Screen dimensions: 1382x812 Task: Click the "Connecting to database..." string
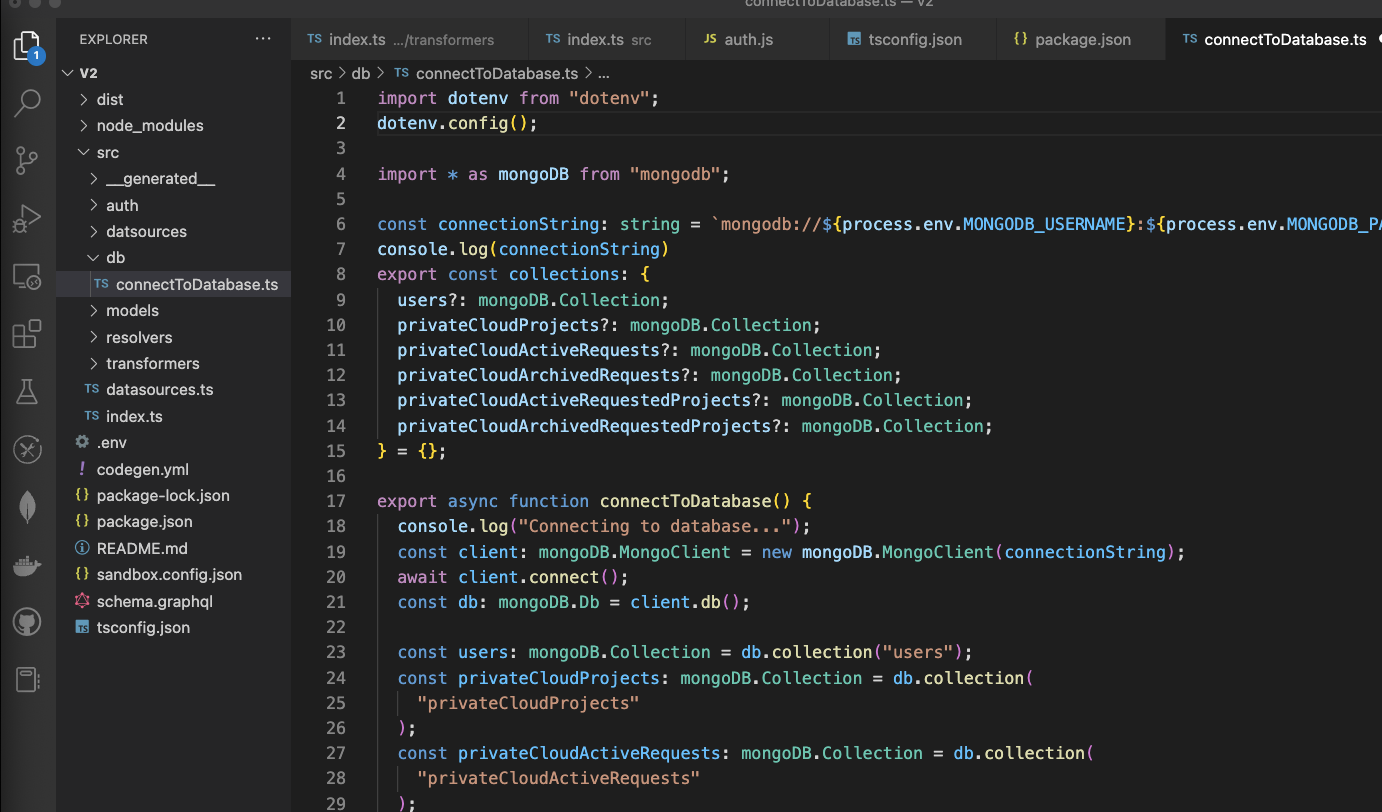pos(655,526)
